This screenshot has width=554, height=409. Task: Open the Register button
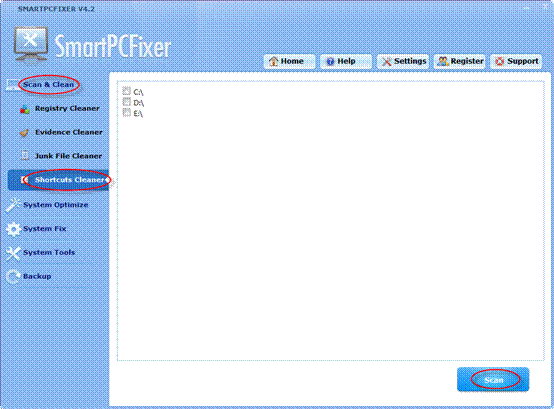pos(459,61)
